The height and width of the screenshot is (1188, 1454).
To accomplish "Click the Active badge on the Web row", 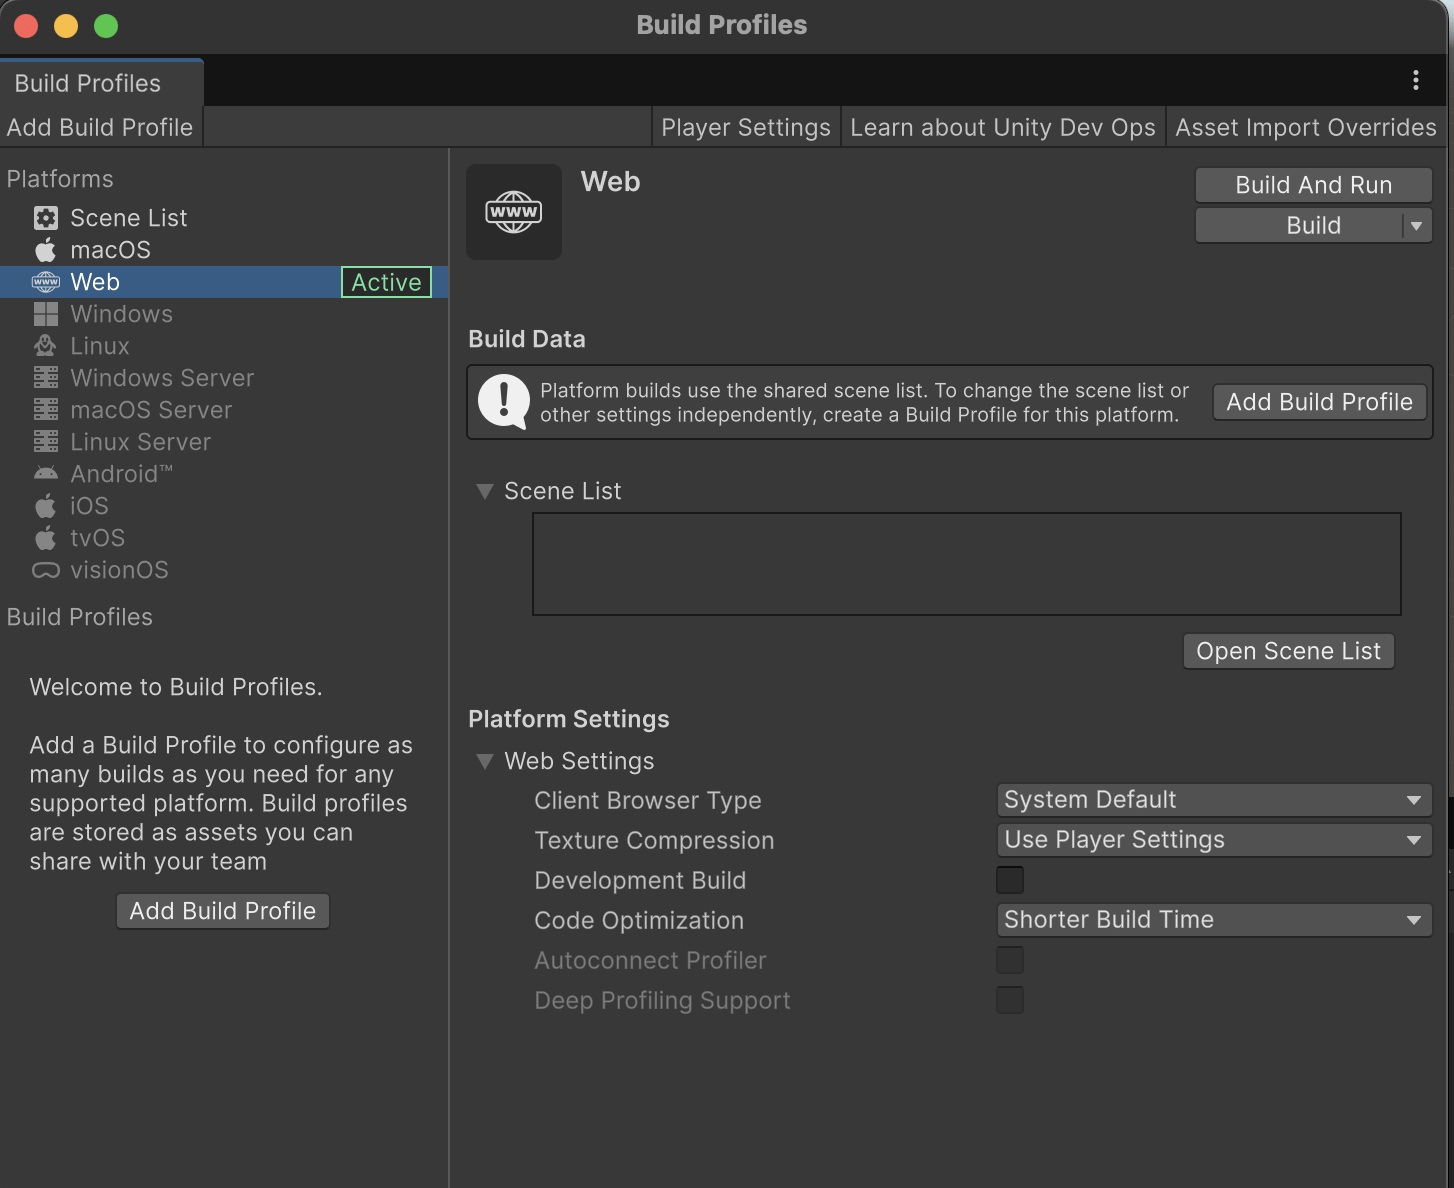I will [386, 282].
